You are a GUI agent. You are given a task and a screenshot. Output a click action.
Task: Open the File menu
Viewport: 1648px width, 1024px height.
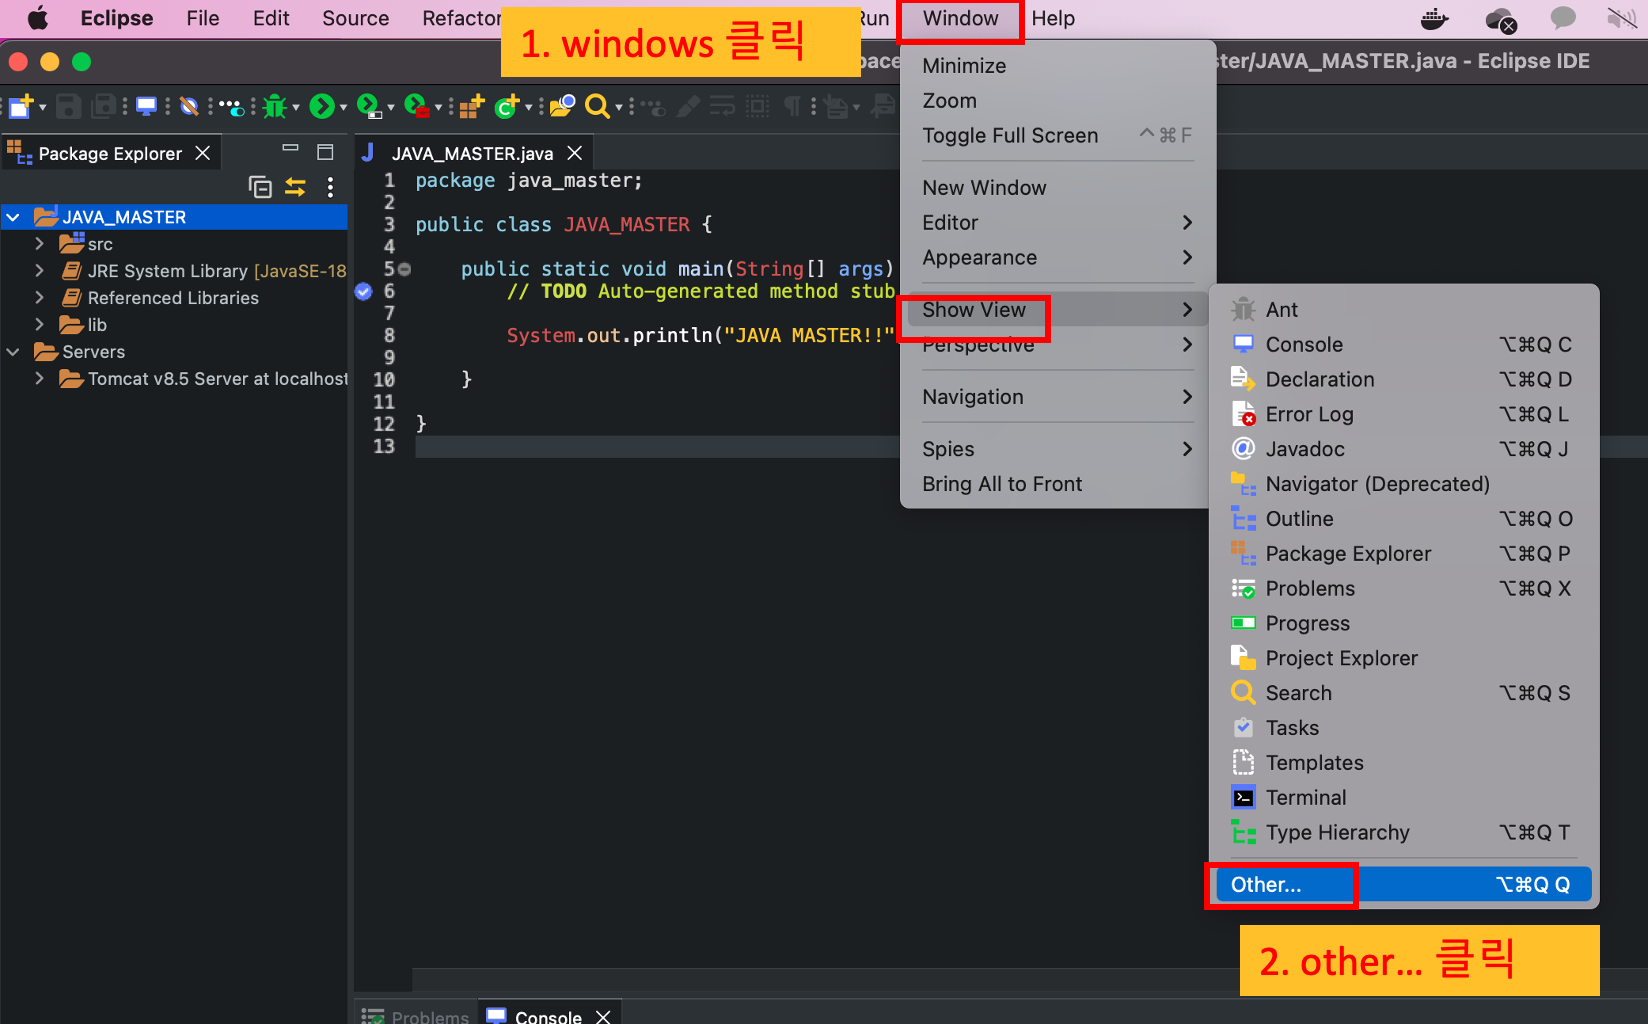pyautogui.click(x=203, y=19)
